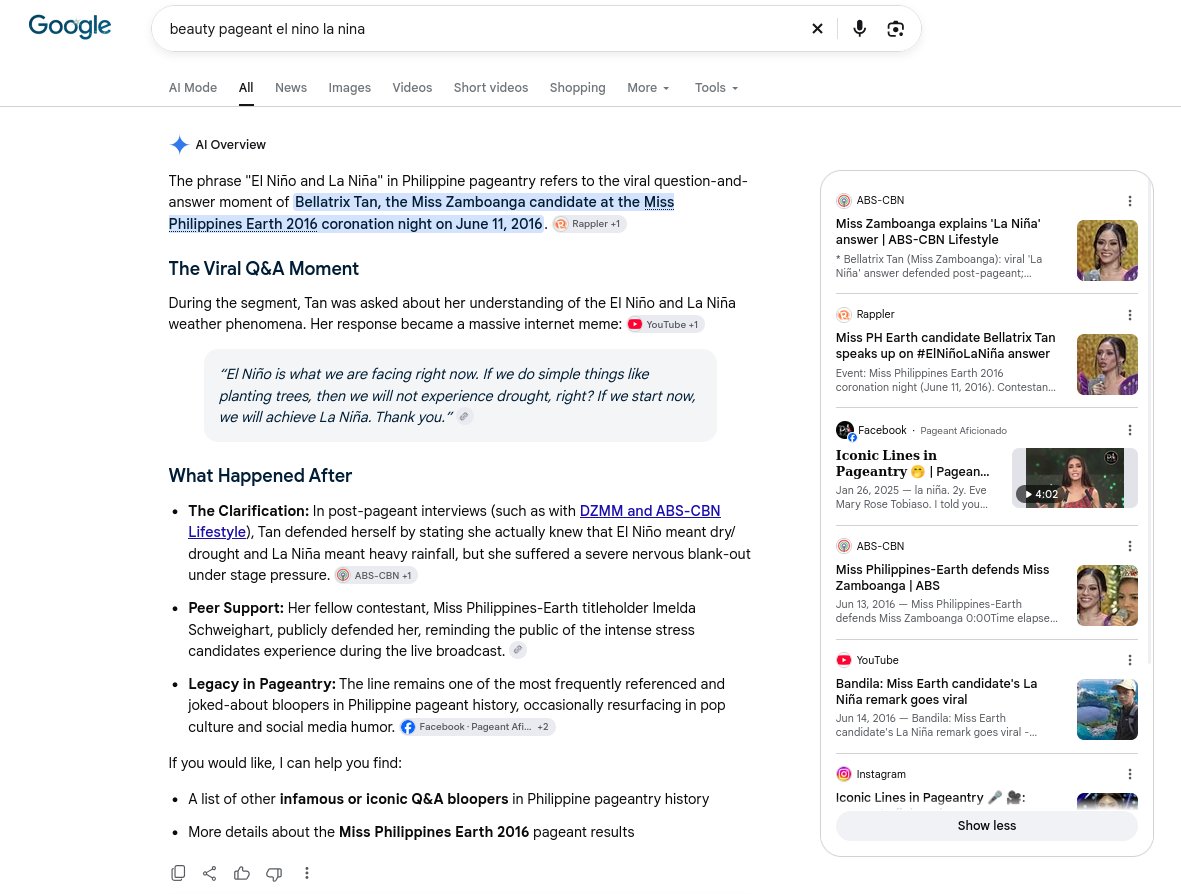Open options for YouTube Bandila source card
1181x894 pixels.
coord(1130,660)
